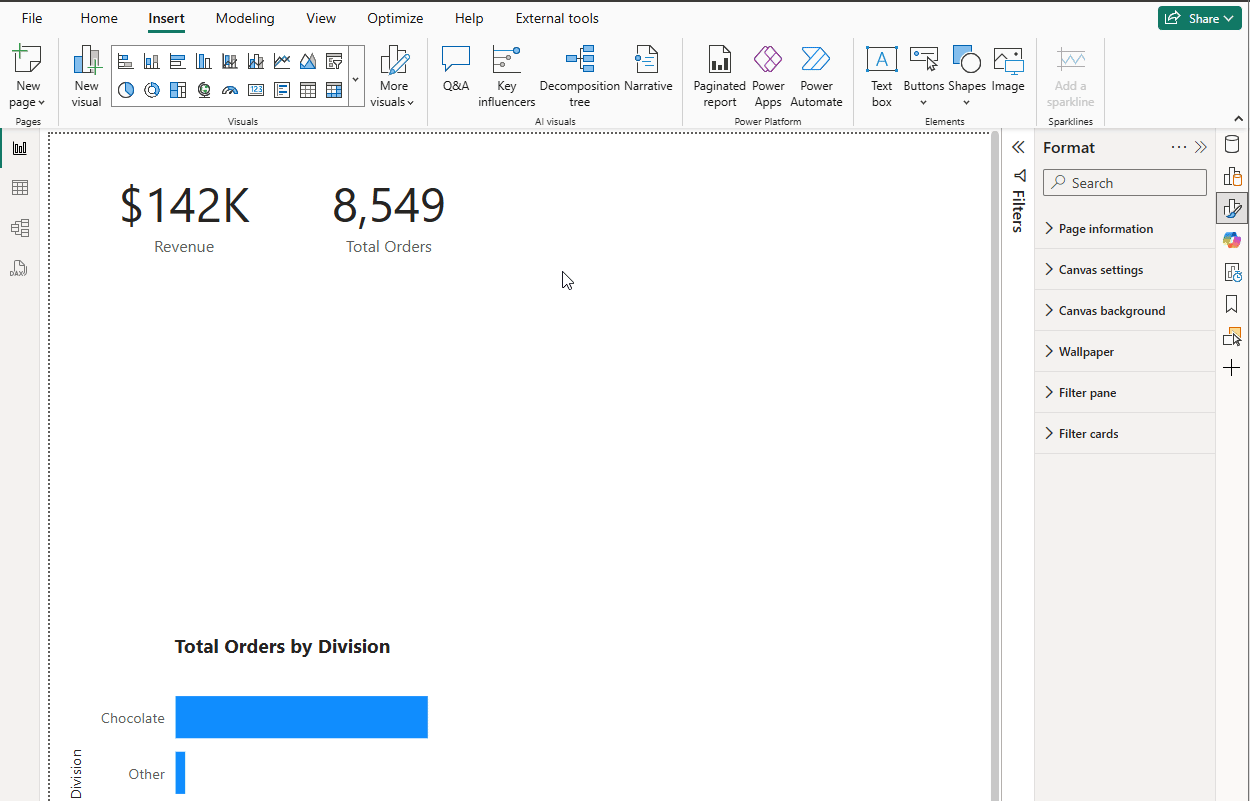Viewport: 1250px width, 801px height.
Task: Open DAX query view in left sidebar
Action: pos(20,268)
